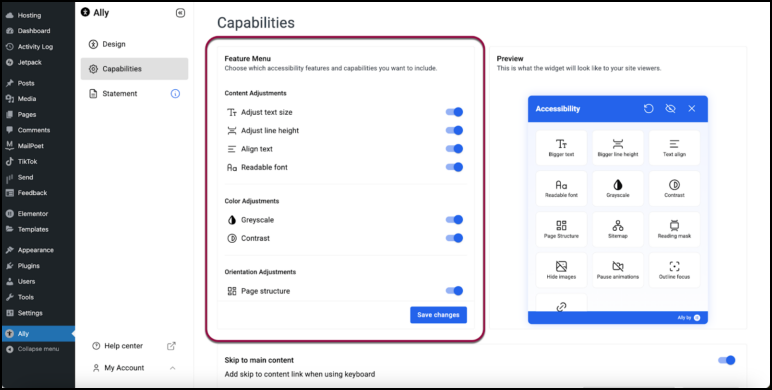Click the hide widget eye-slash icon
This screenshot has height=390, width=772.
click(x=670, y=108)
